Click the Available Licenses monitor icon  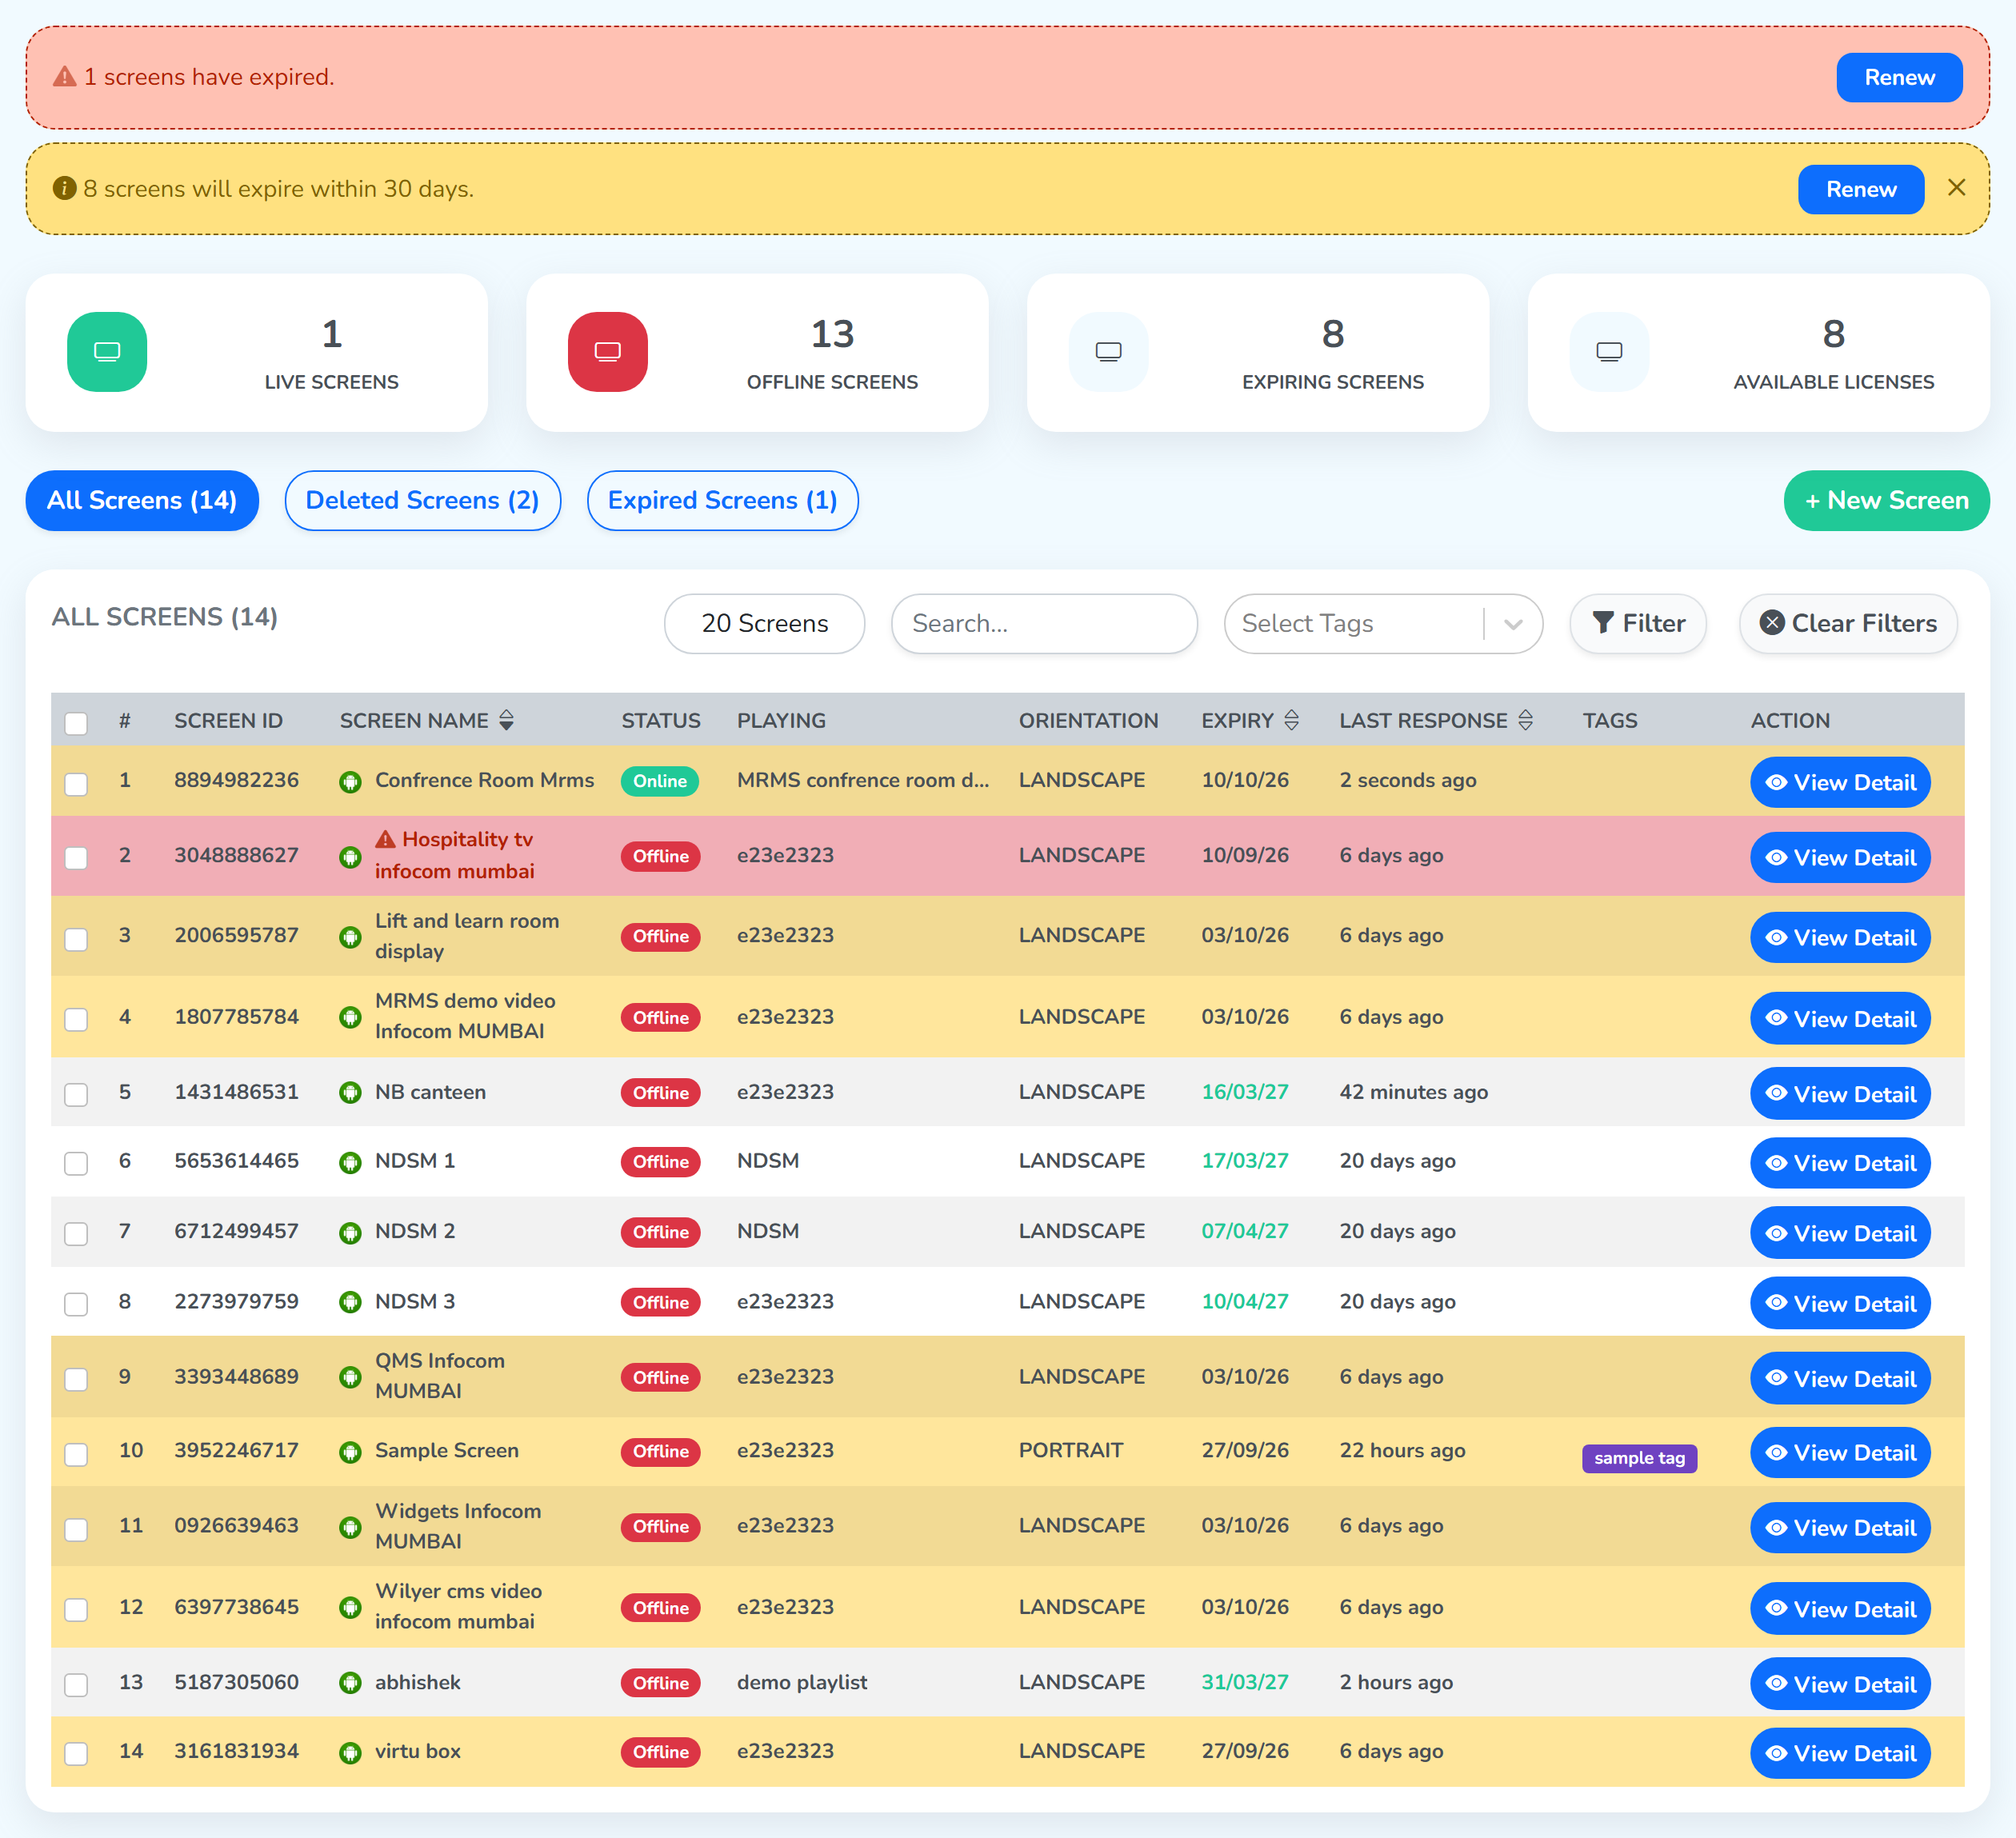(1609, 351)
